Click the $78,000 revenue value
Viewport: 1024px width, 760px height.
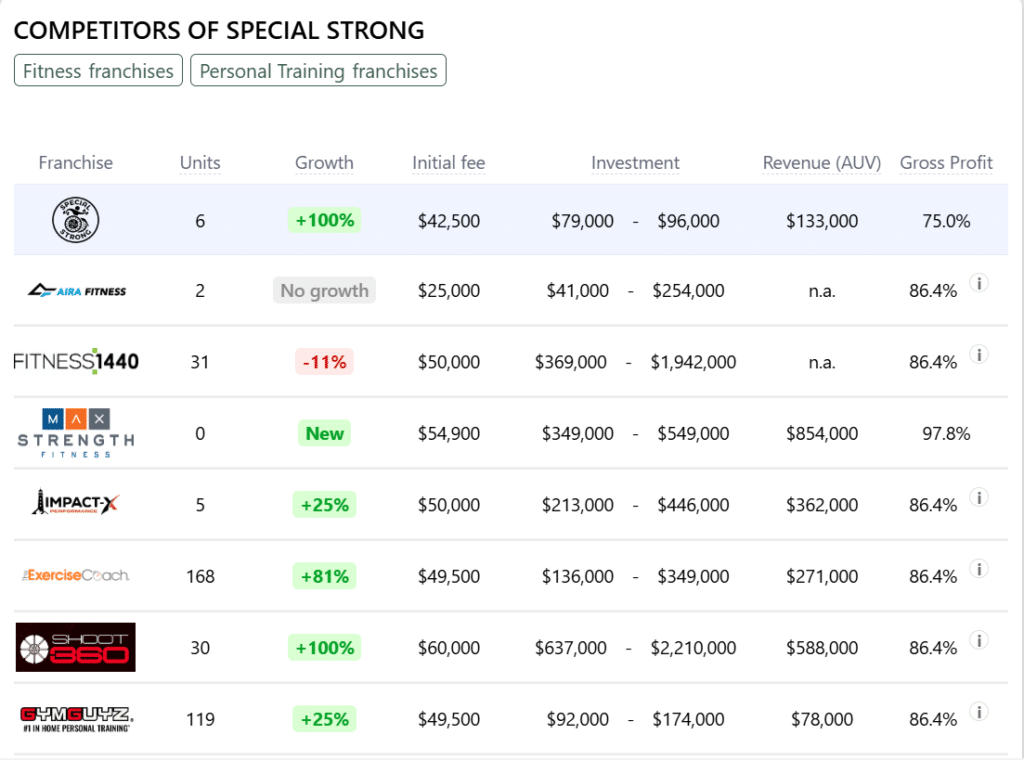tap(822, 720)
